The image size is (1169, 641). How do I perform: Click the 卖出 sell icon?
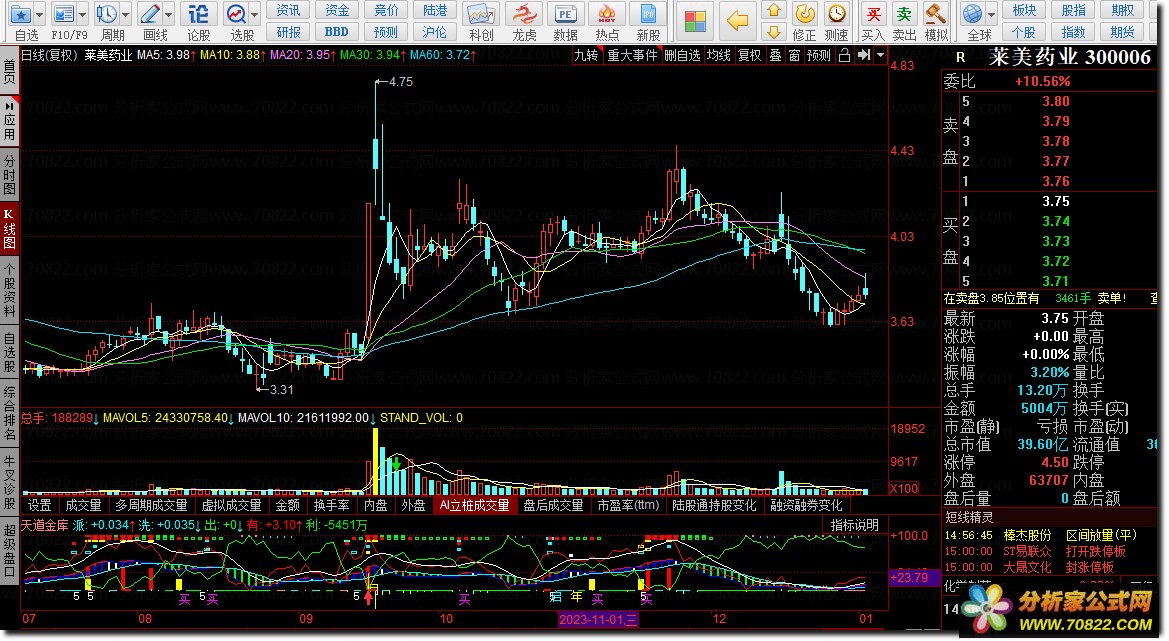pyautogui.click(x=904, y=14)
